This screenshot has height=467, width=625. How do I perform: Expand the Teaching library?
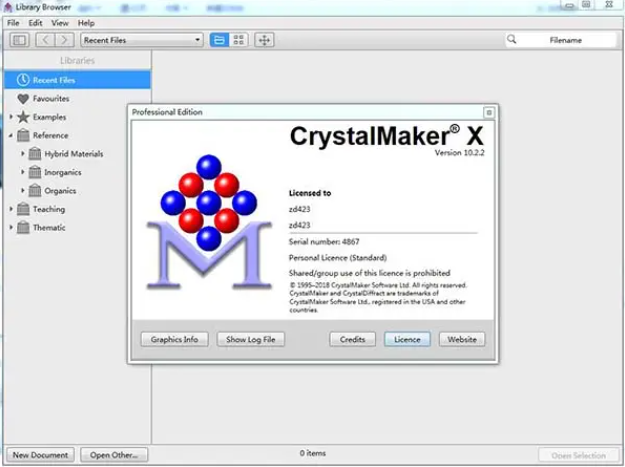click(11, 209)
